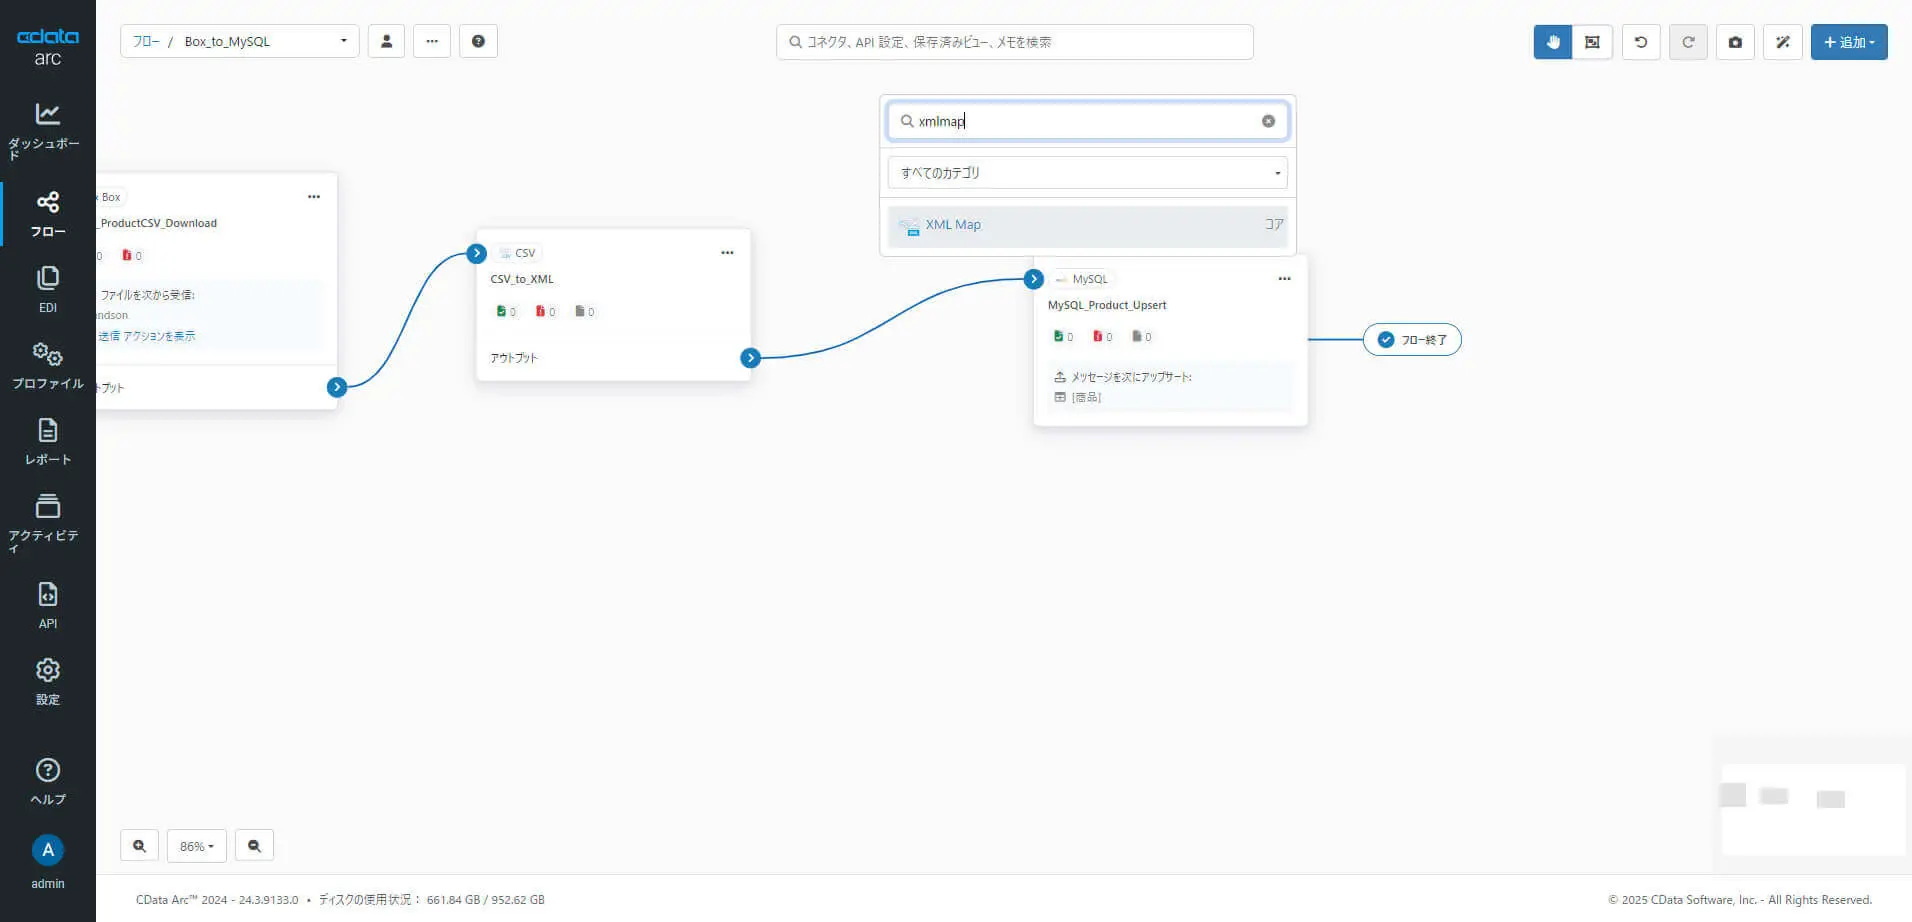Click the フロー終了 flow end node
1912x922 pixels.
(1412, 340)
